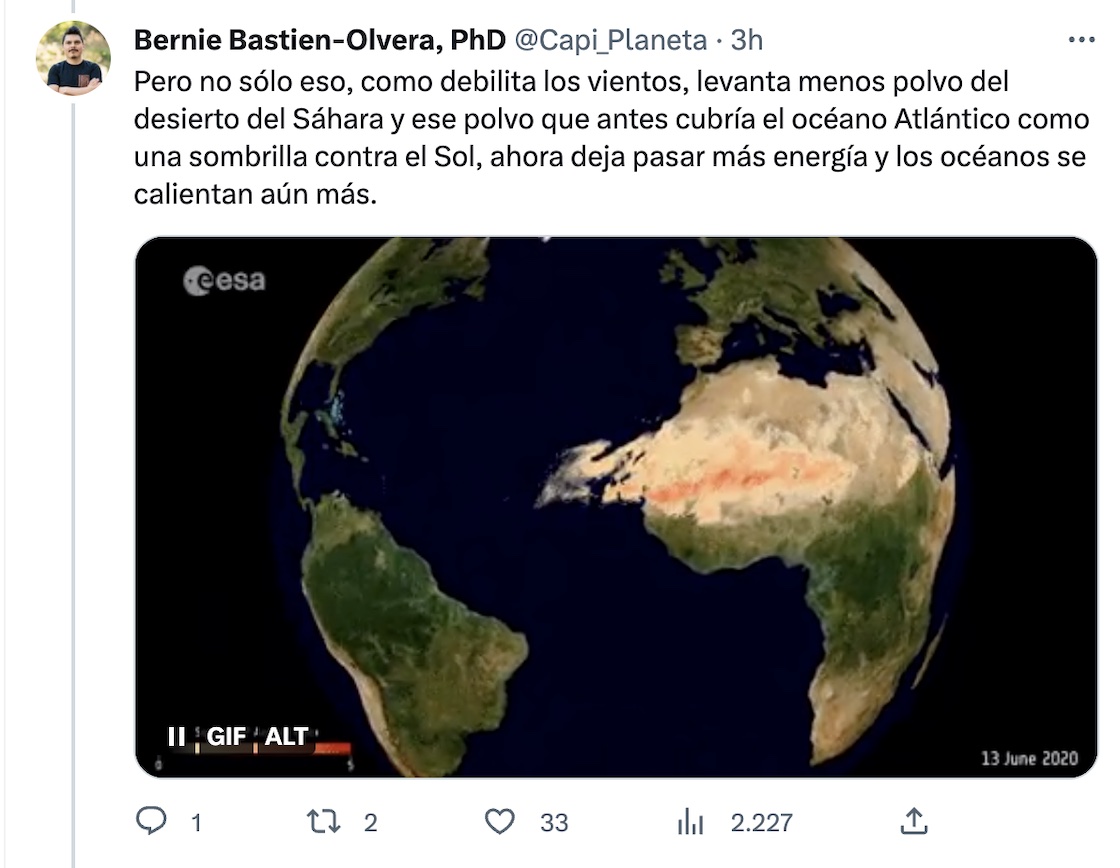
Task: Like the tweet with the heart icon
Action: tap(499, 822)
